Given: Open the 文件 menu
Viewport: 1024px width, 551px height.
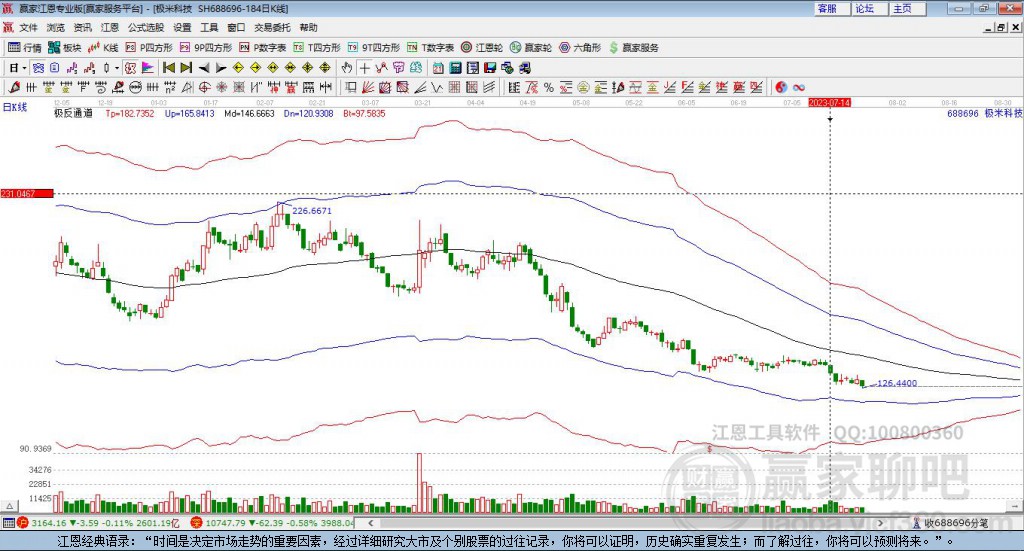Looking at the screenshot, I should click(29, 27).
